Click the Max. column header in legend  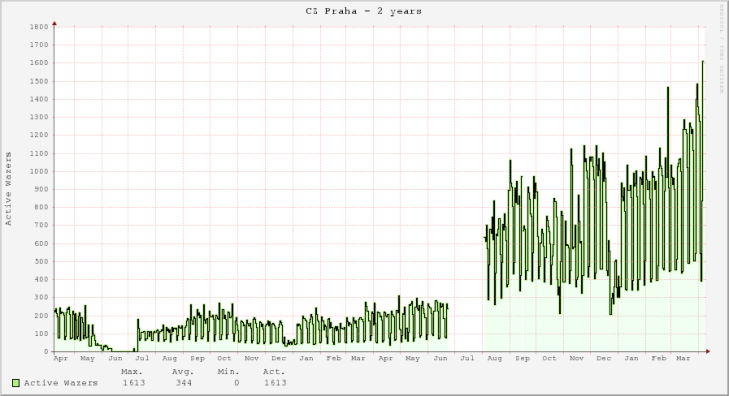click(x=132, y=372)
